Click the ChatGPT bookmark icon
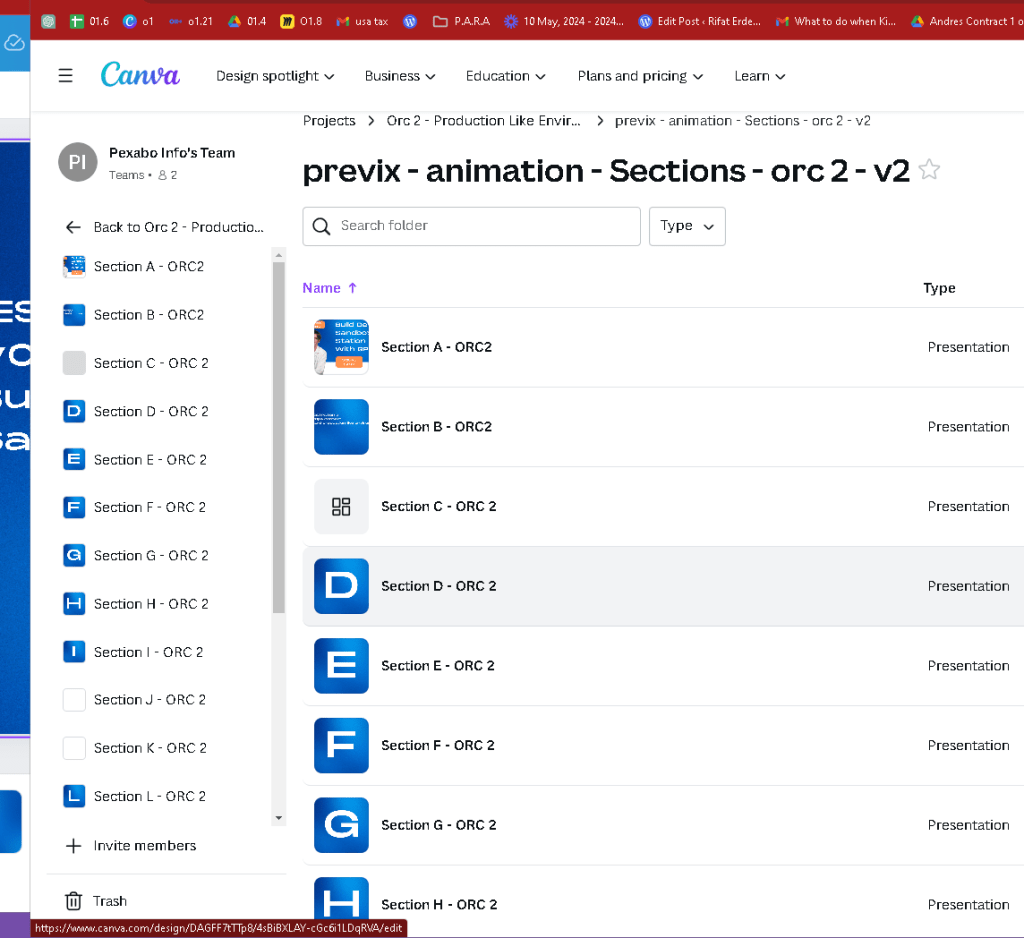This screenshot has width=1024, height=938. (x=48, y=21)
